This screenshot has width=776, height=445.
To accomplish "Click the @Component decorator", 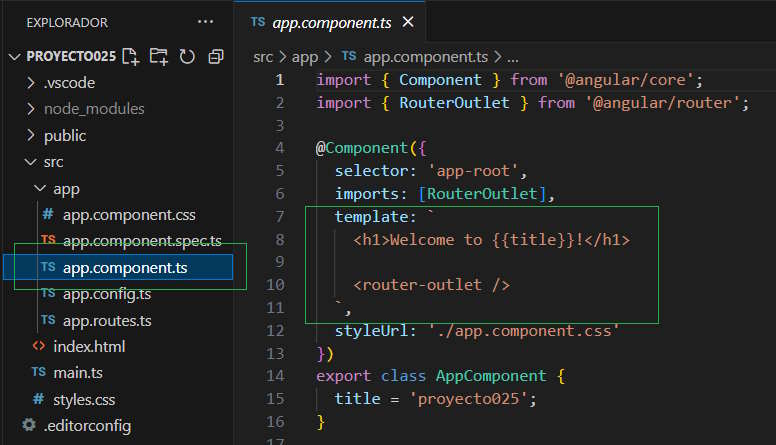I will [361, 148].
